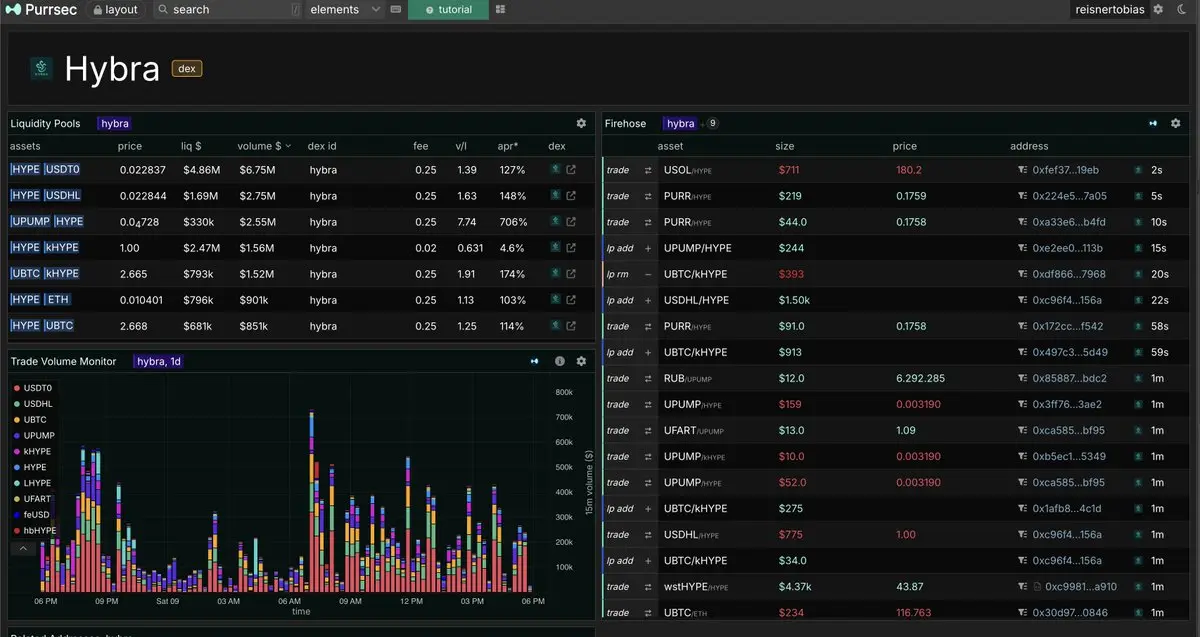This screenshot has width=1200, height=637.
Task: Sort pools by liq $ column
Action: tap(191, 146)
